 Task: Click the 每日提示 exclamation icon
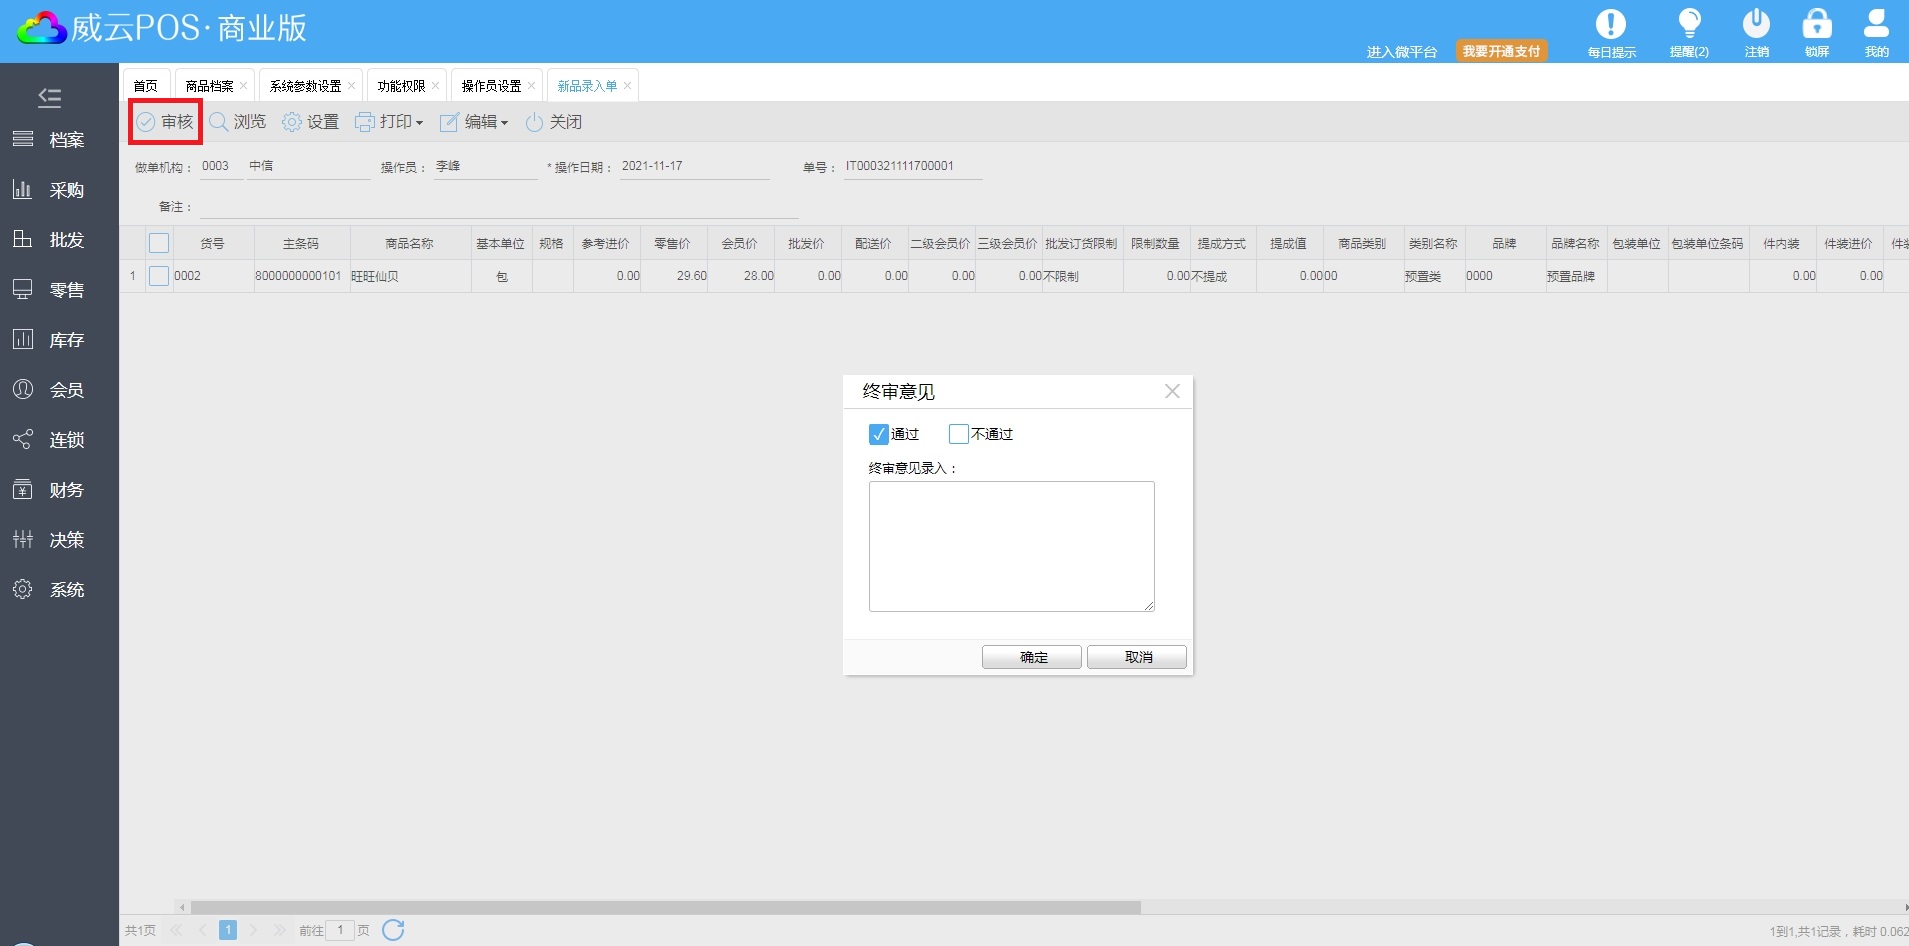tap(1610, 24)
